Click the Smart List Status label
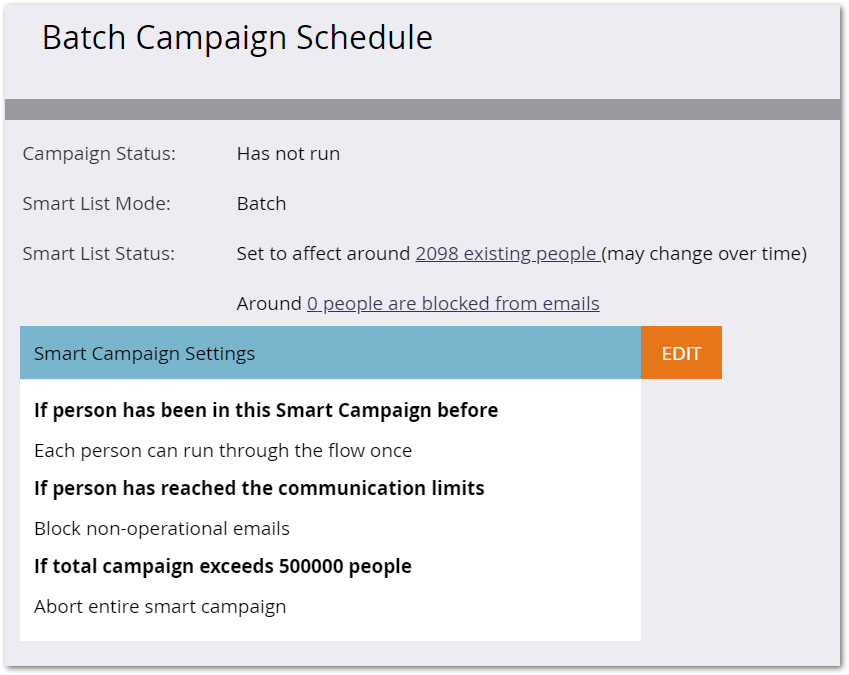The width and height of the screenshot is (849, 675). point(99,253)
